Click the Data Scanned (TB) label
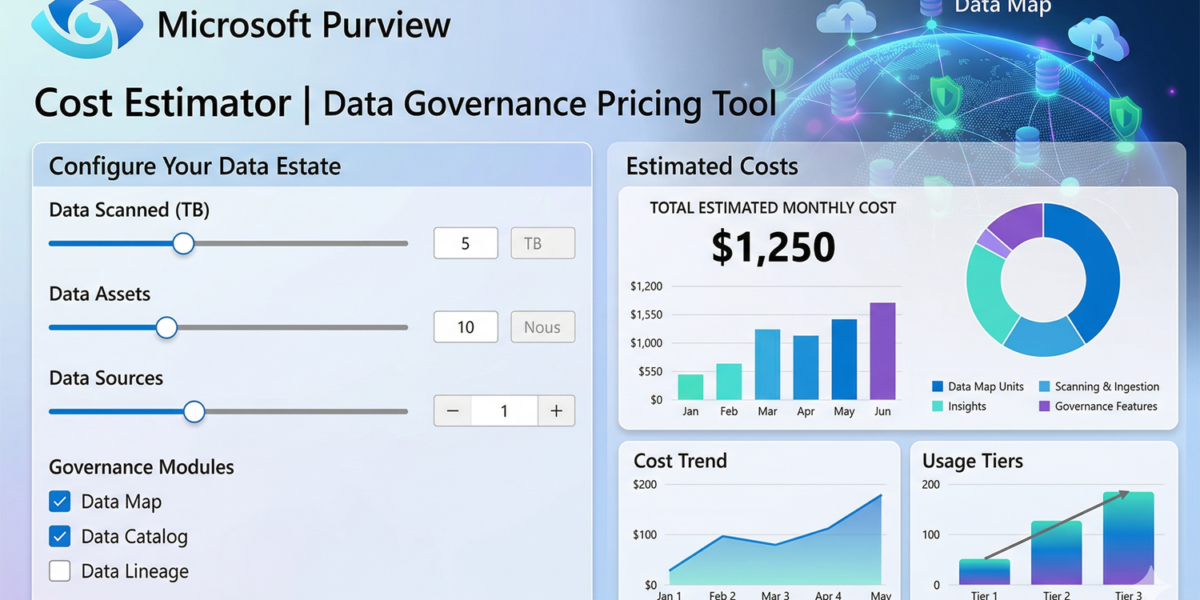 [x=129, y=210]
